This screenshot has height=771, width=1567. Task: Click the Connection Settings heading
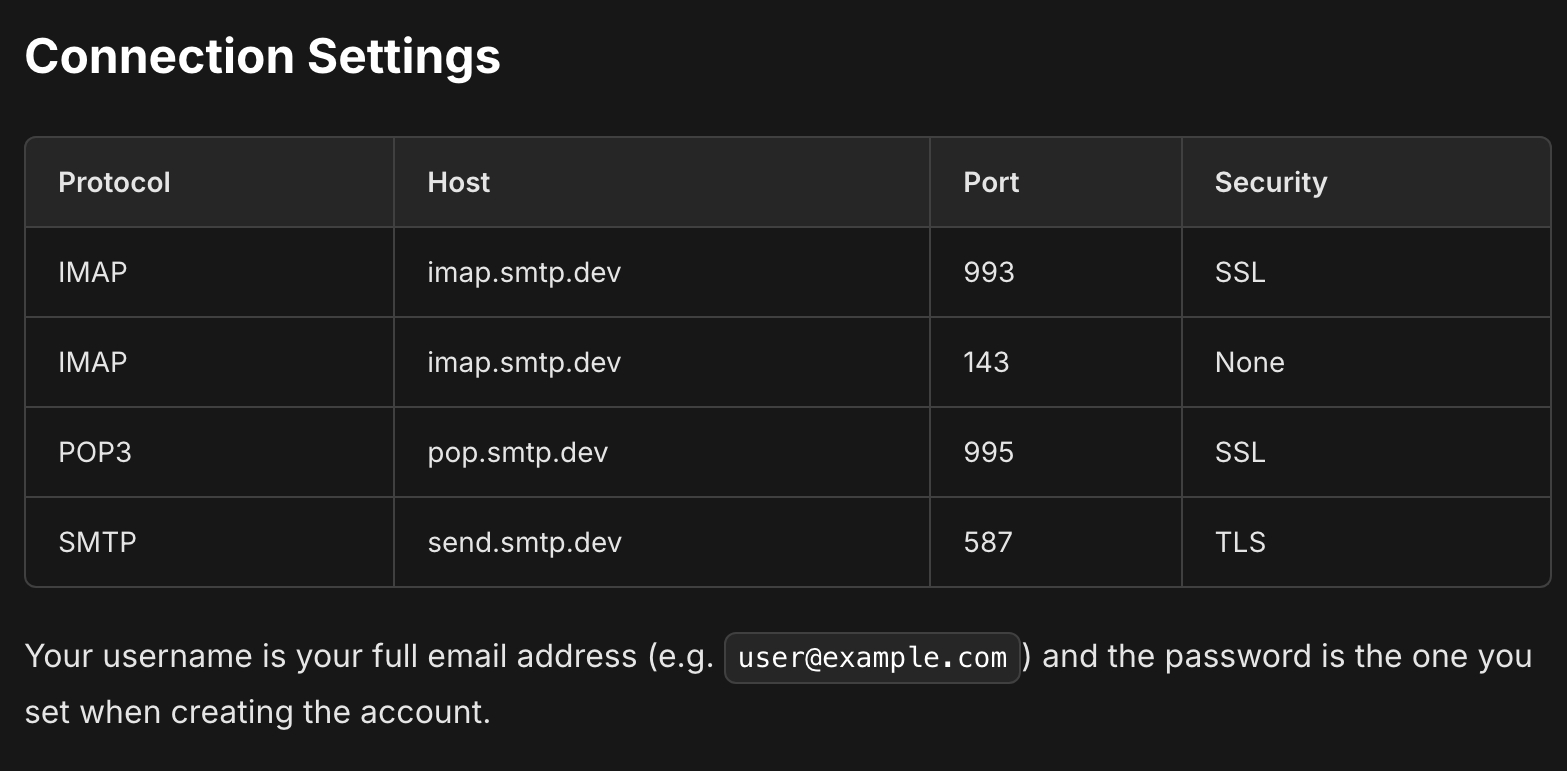pos(262,57)
